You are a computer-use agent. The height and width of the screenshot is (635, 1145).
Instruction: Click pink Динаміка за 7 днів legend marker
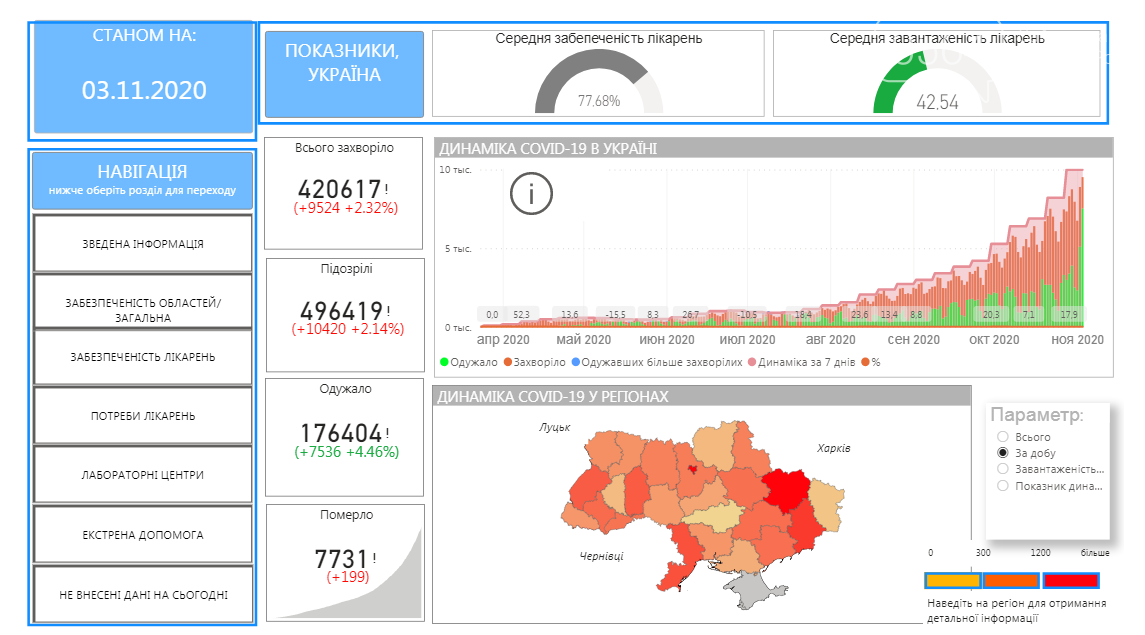[752, 362]
